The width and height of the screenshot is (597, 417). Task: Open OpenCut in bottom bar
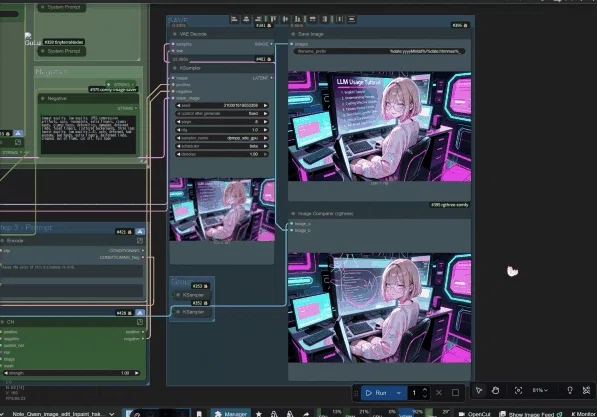[474, 414]
